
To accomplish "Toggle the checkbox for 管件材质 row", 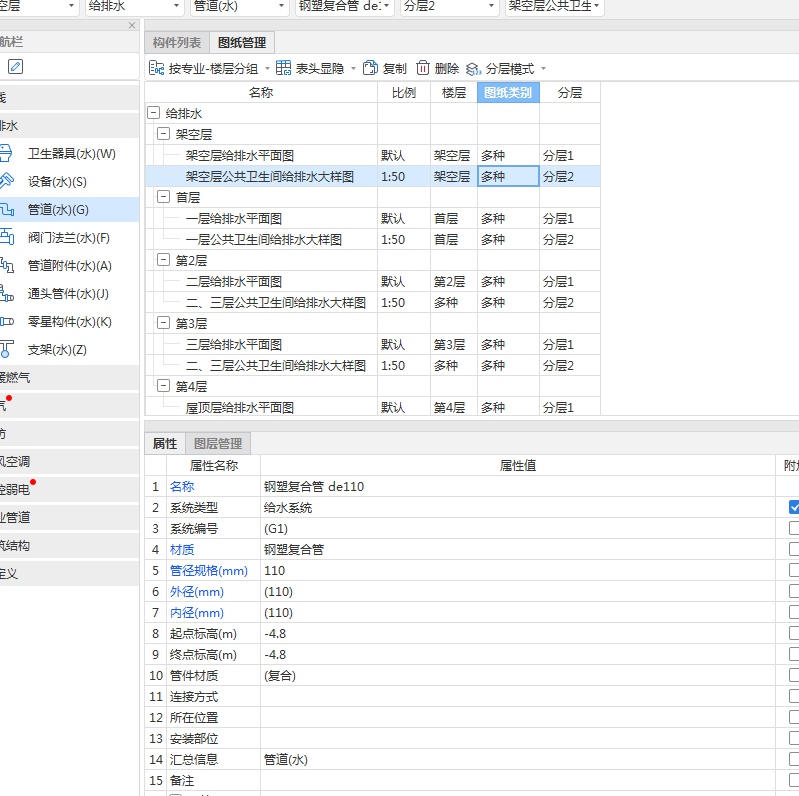I will click(x=794, y=675).
